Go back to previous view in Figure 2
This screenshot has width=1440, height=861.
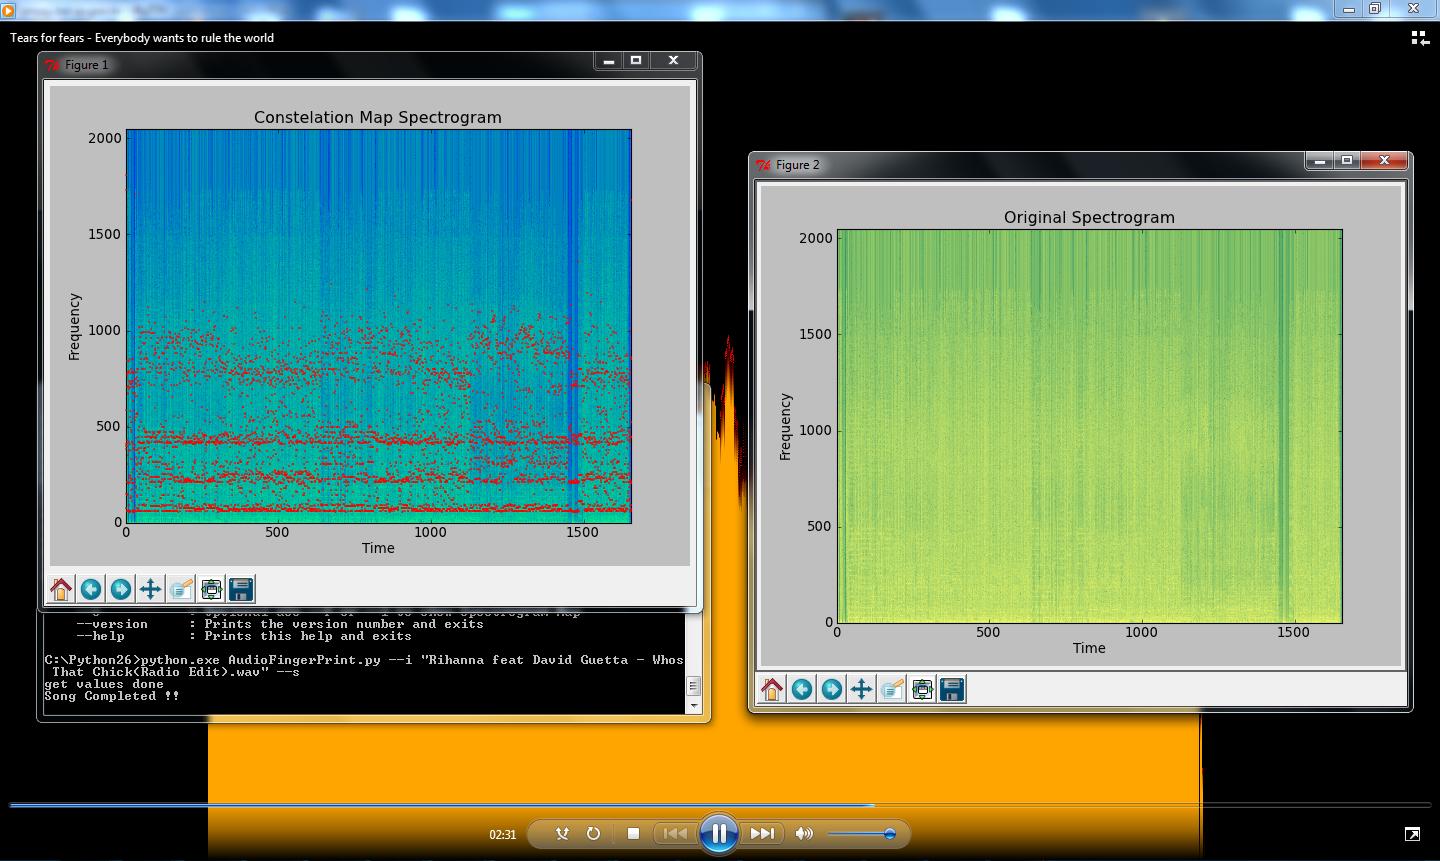pyautogui.click(x=802, y=689)
